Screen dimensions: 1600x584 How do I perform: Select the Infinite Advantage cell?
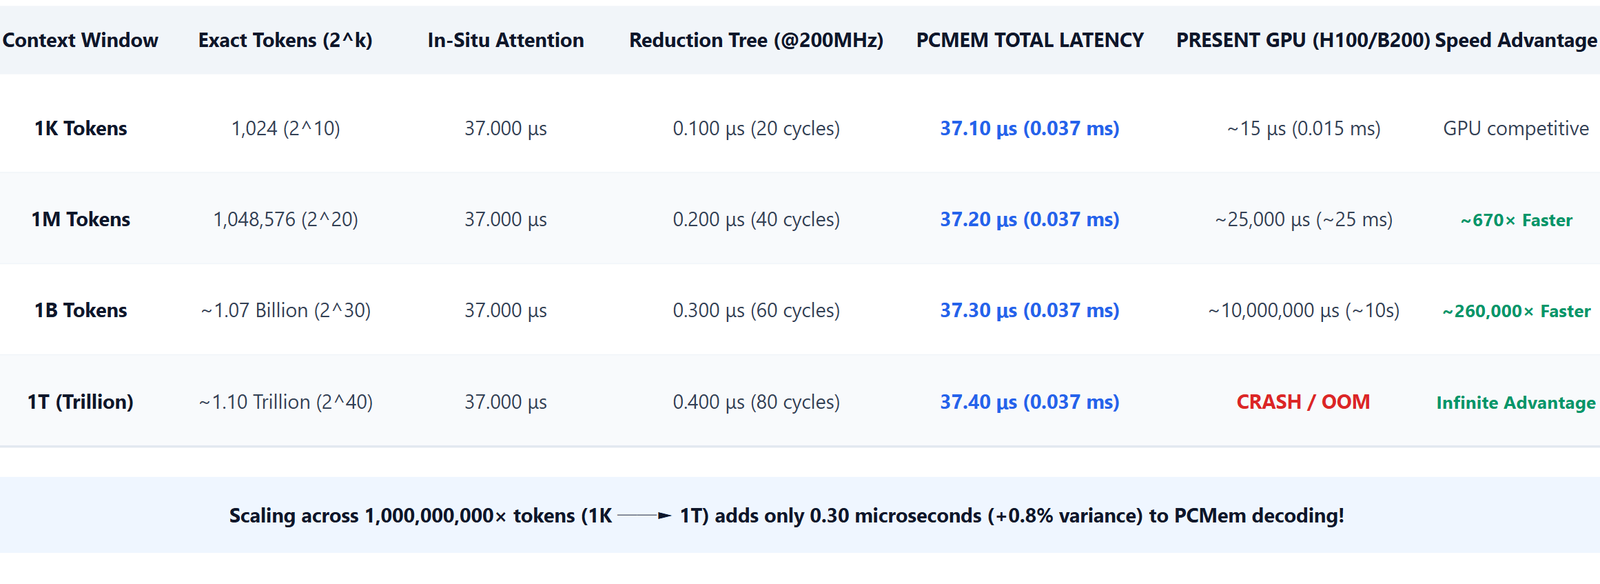(x=1516, y=402)
